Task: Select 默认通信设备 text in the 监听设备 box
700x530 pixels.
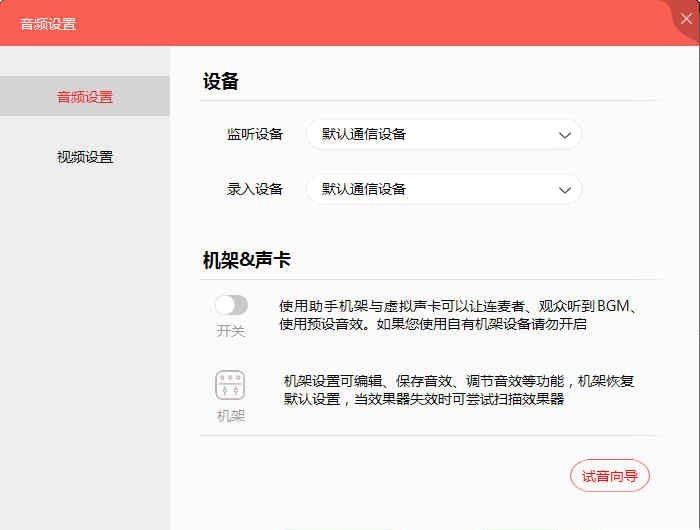Action: tap(364, 134)
